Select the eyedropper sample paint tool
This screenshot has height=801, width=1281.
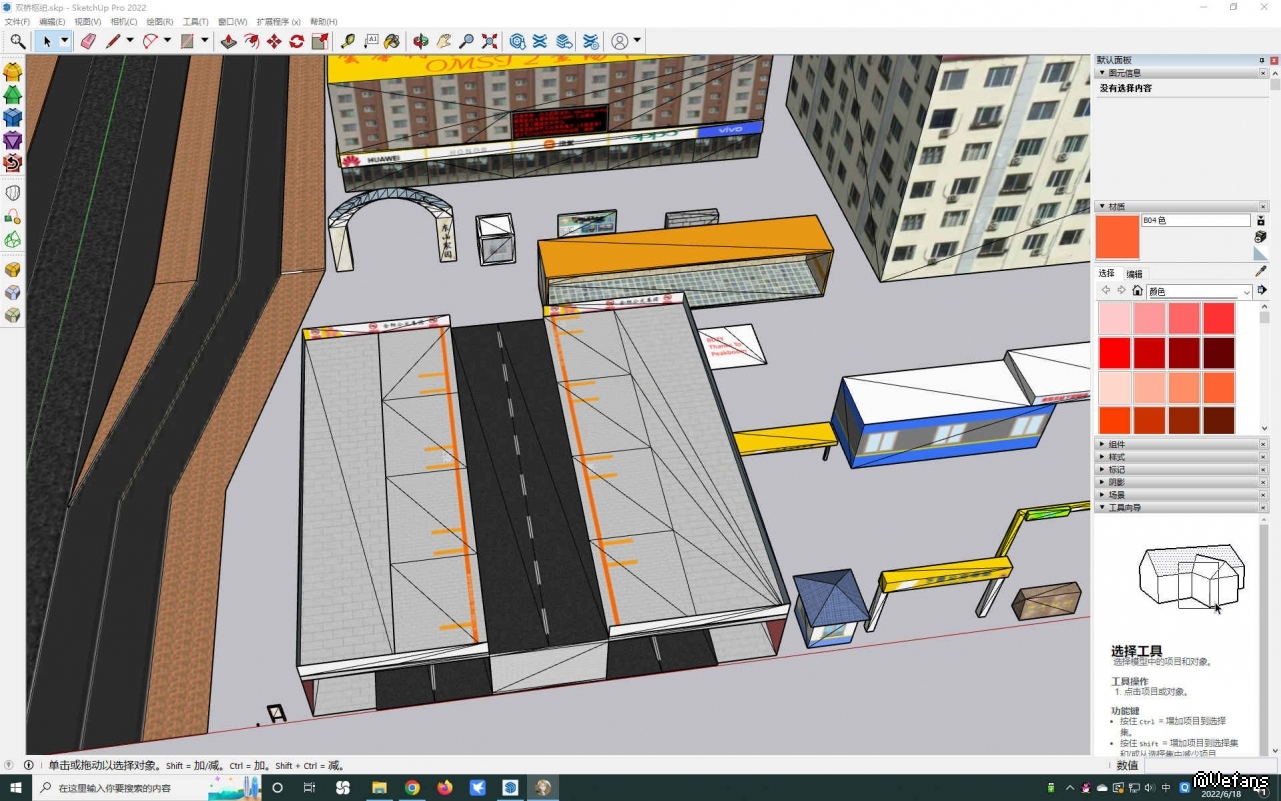1260,271
